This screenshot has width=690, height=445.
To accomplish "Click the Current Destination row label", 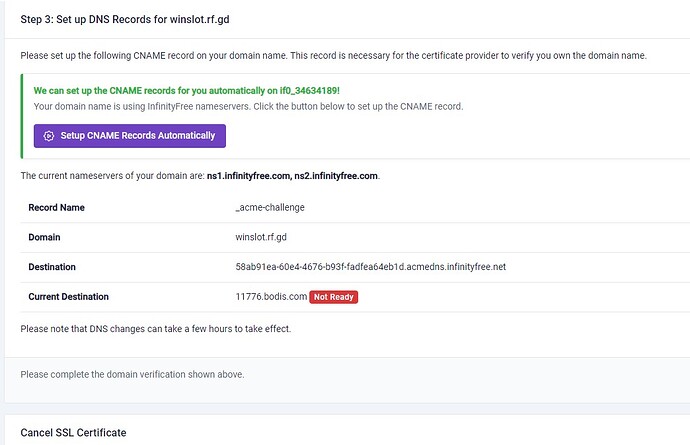I will (69, 297).
